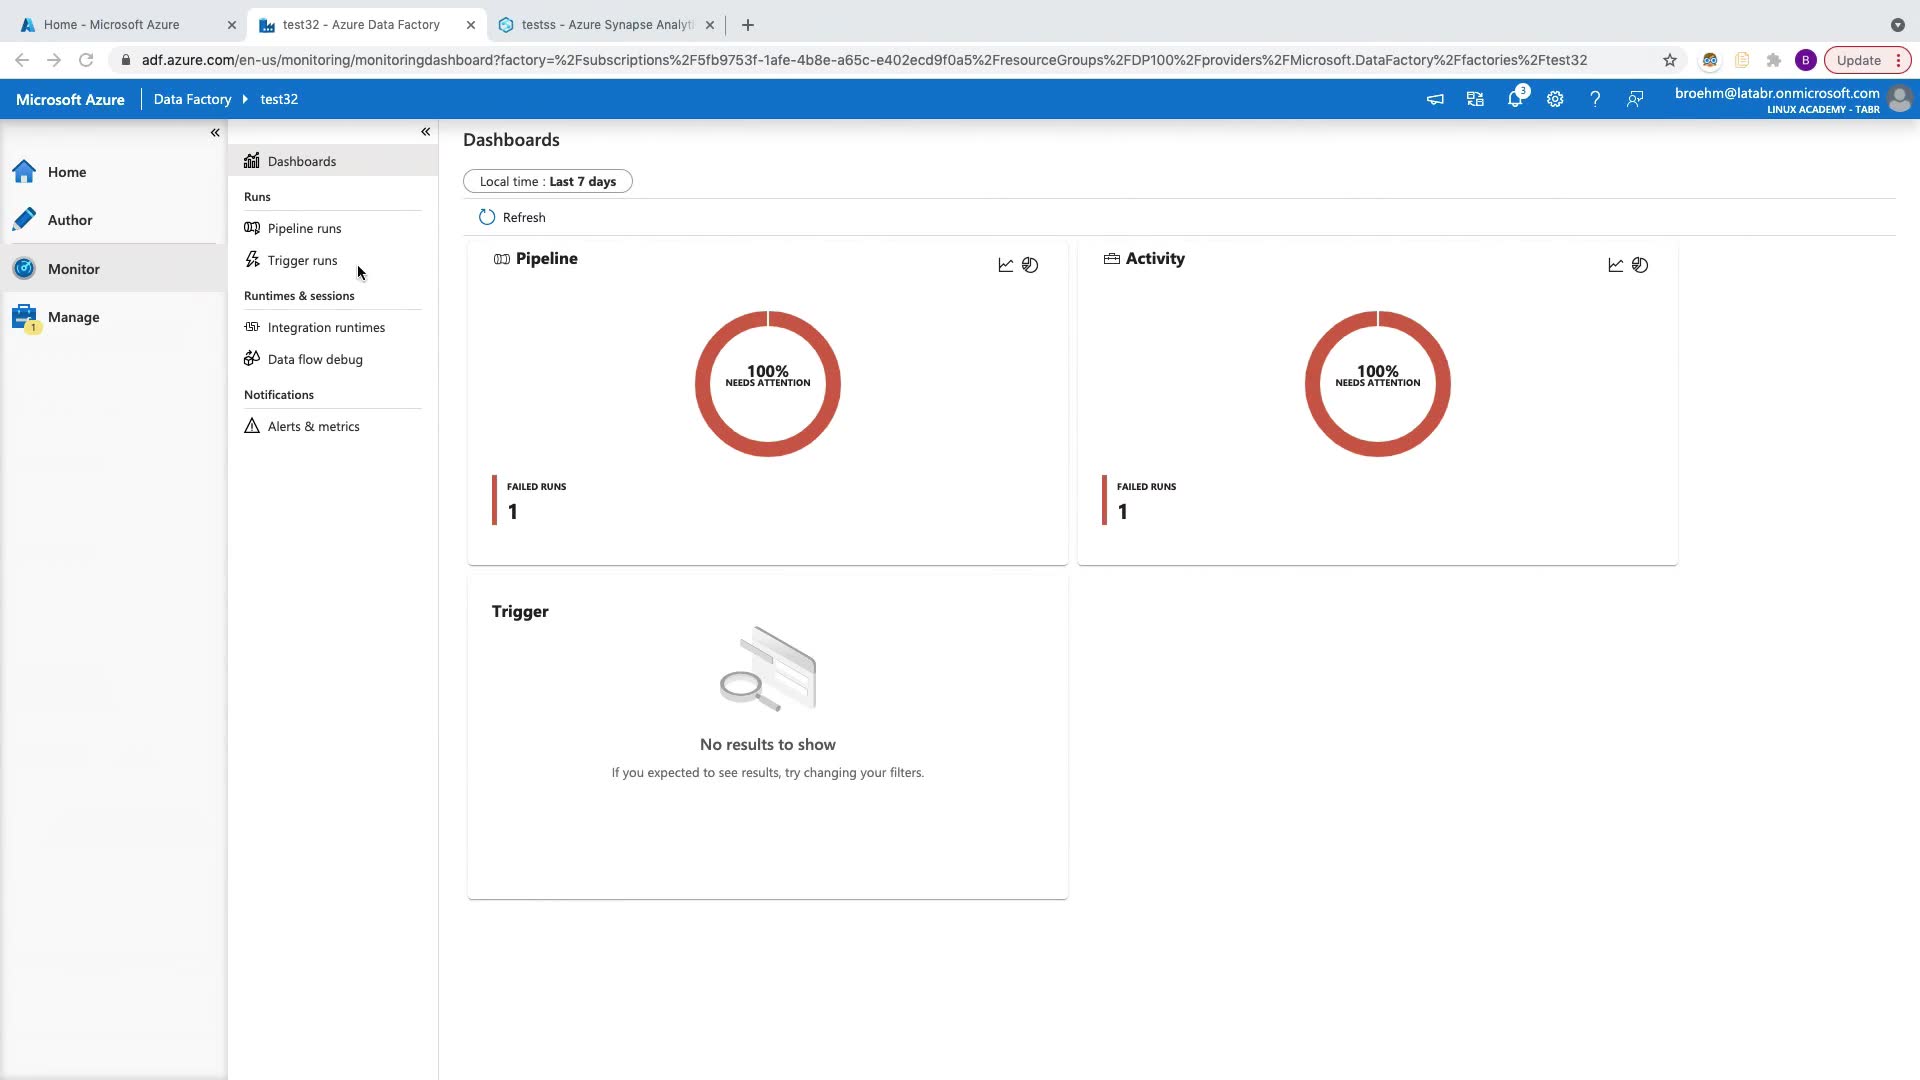Switch Pipeline card to line chart view
The width and height of the screenshot is (1920, 1080).
(x=1006, y=265)
